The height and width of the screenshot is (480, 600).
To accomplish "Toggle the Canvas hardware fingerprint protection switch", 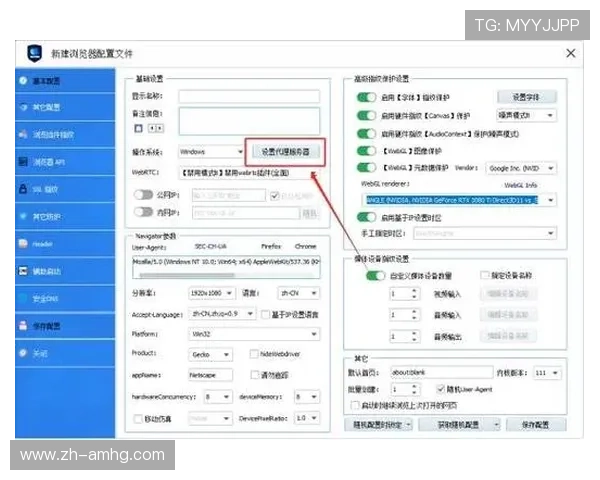I will [367, 115].
